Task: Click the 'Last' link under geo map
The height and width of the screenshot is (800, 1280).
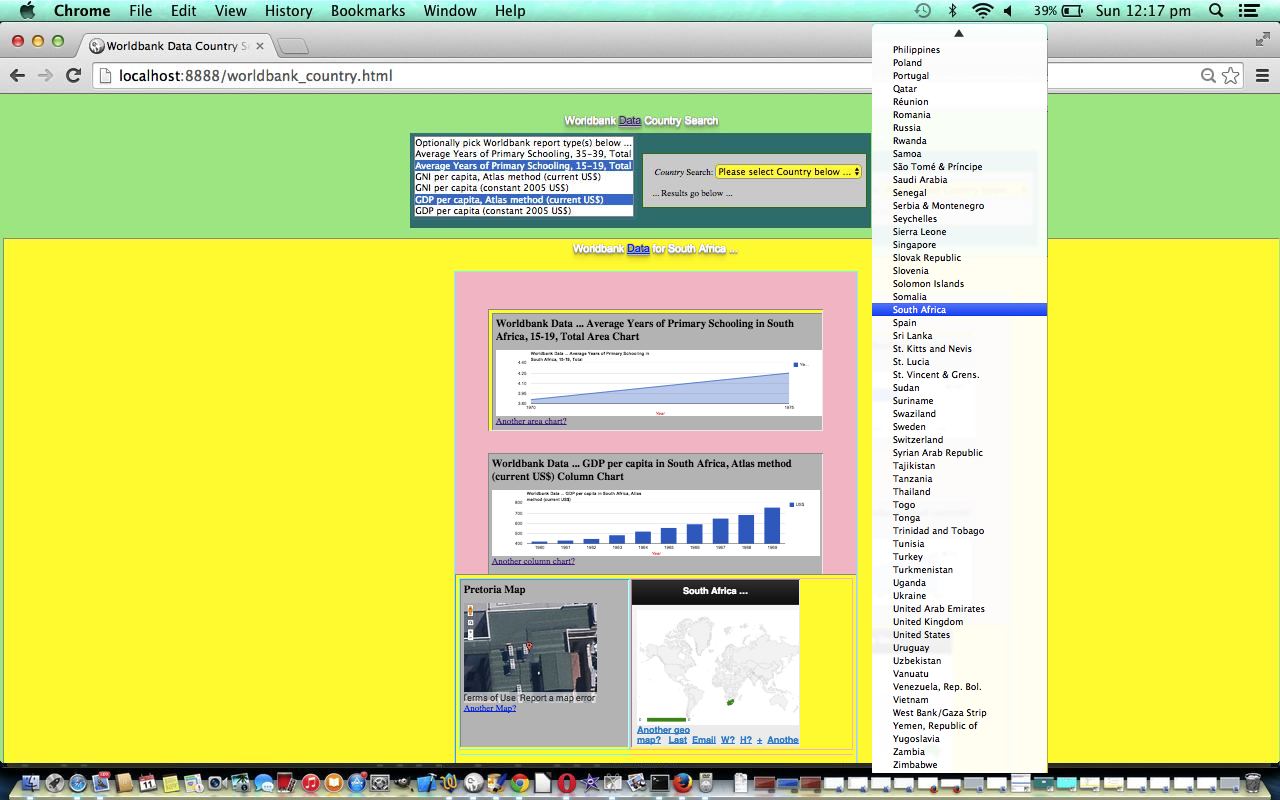Action: coord(678,740)
